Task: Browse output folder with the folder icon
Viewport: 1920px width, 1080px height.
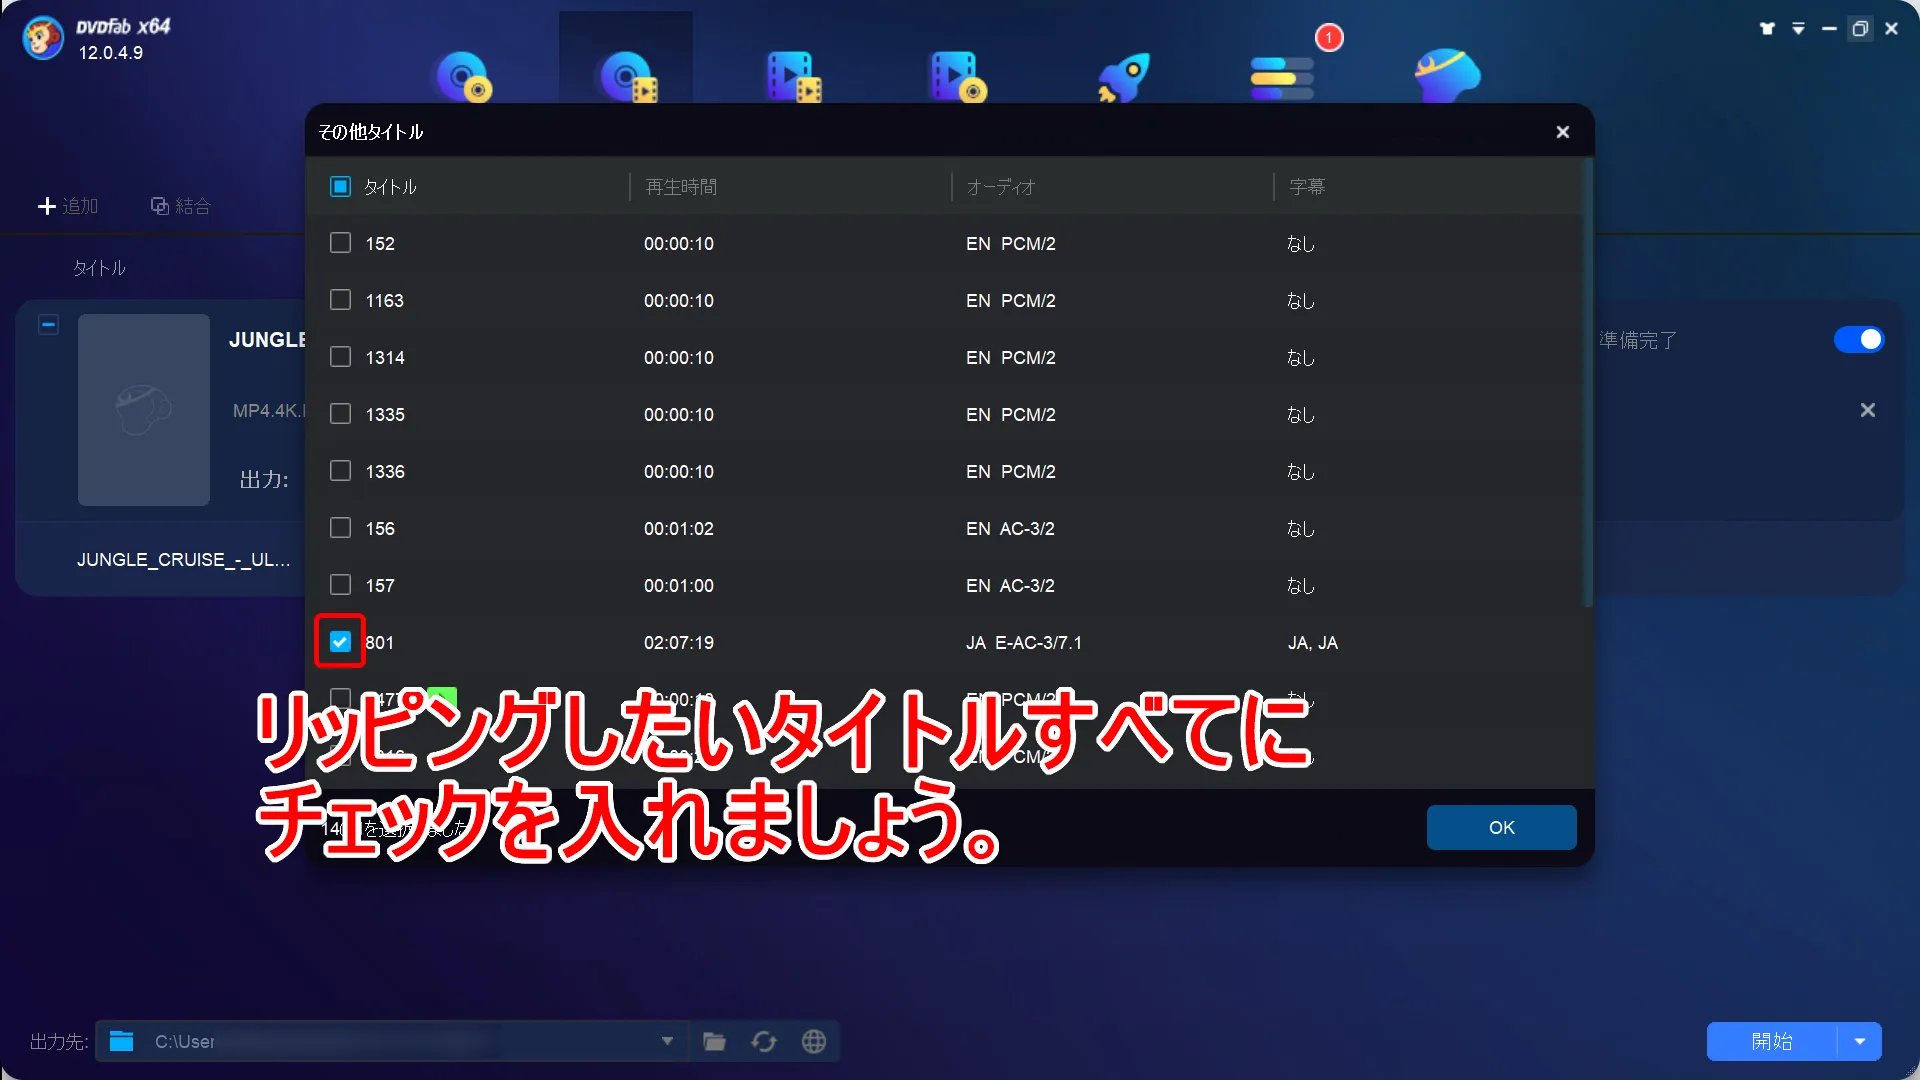Action: (714, 1042)
